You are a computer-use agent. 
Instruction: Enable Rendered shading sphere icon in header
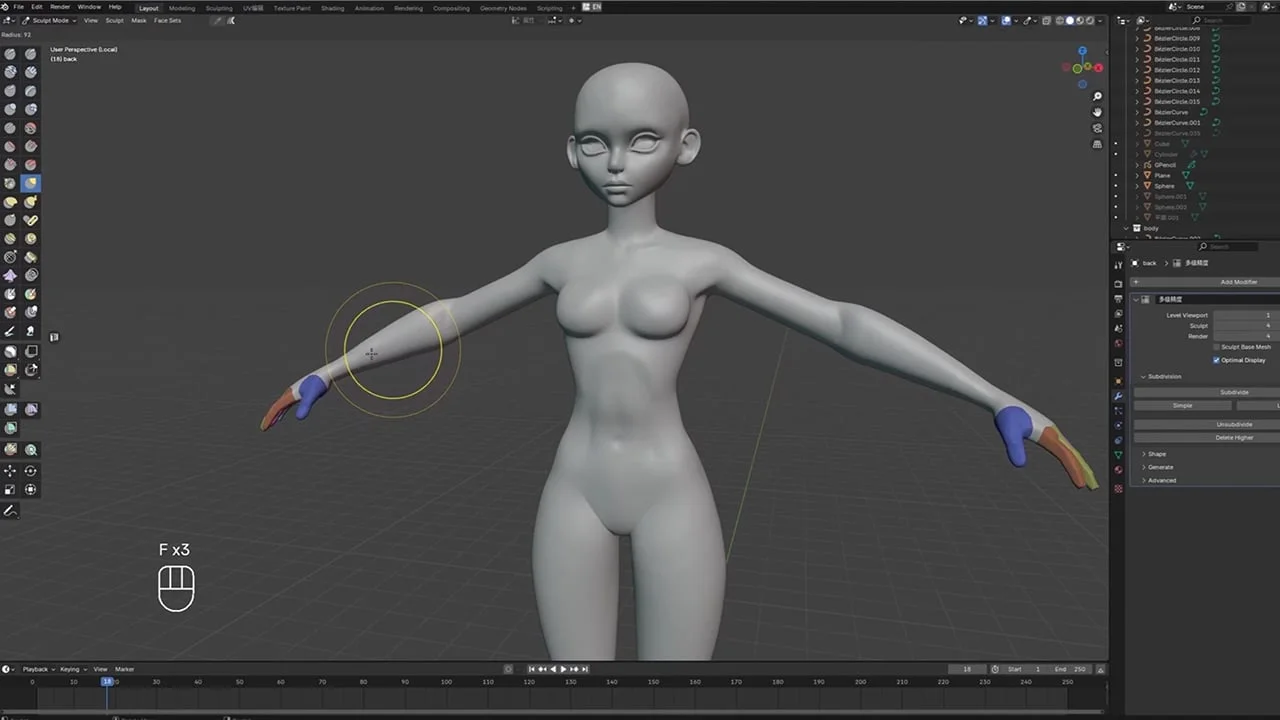pos(1090,20)
